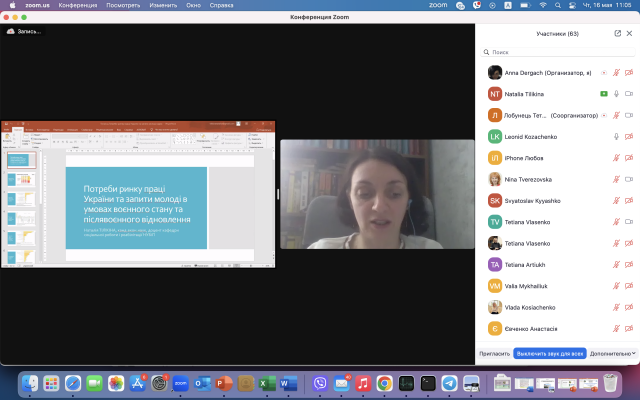Mute Leonid Kozachenko's microphone
The image size is (640, 400).
616,137
